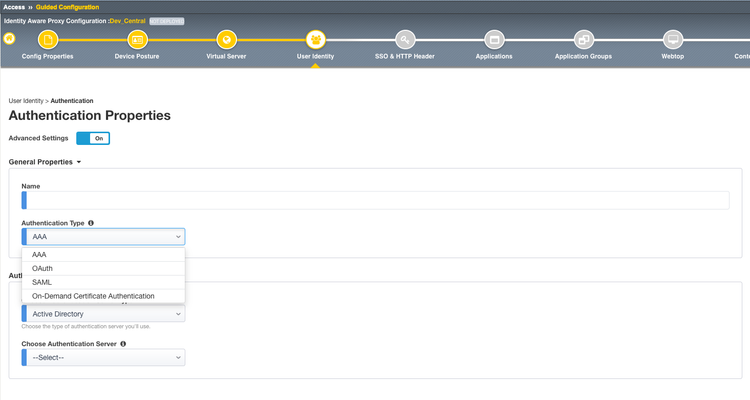Image resolution: width=750 pixels, height=400 pixels.
Task: Toggle Advanced Settings switch off
Action: pos(93,138)
